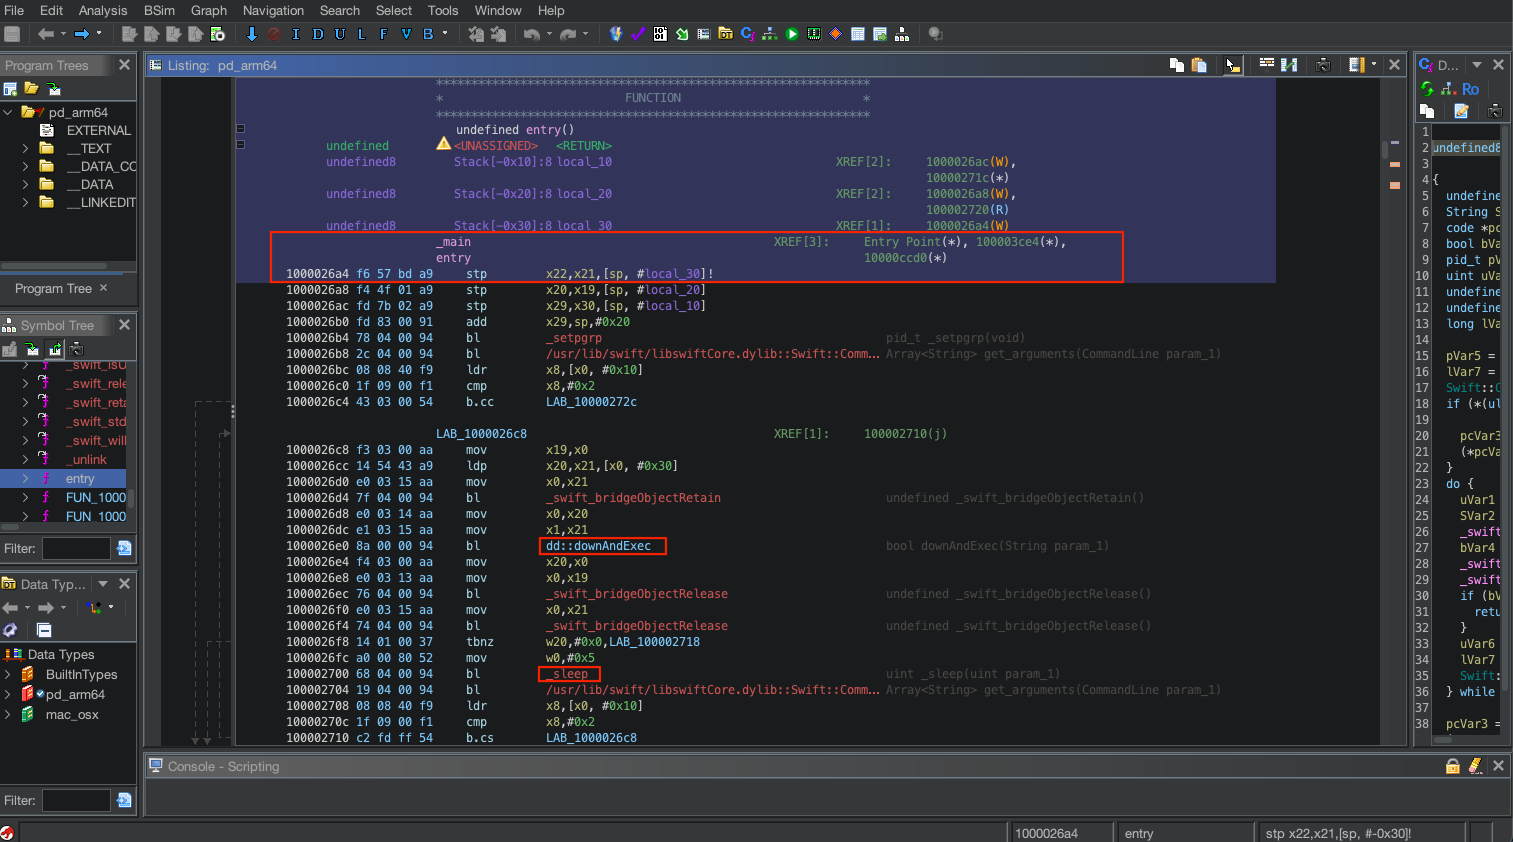The image size is (1513, 842).
Task: Click the purple checkmark toolbar icon
Action: click(x=638, y=34)
